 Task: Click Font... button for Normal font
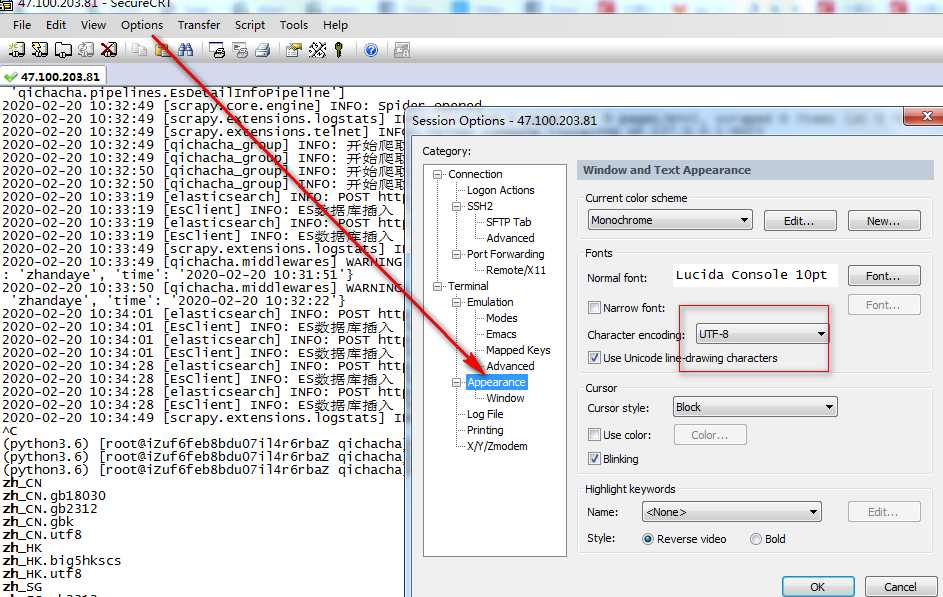884,275
